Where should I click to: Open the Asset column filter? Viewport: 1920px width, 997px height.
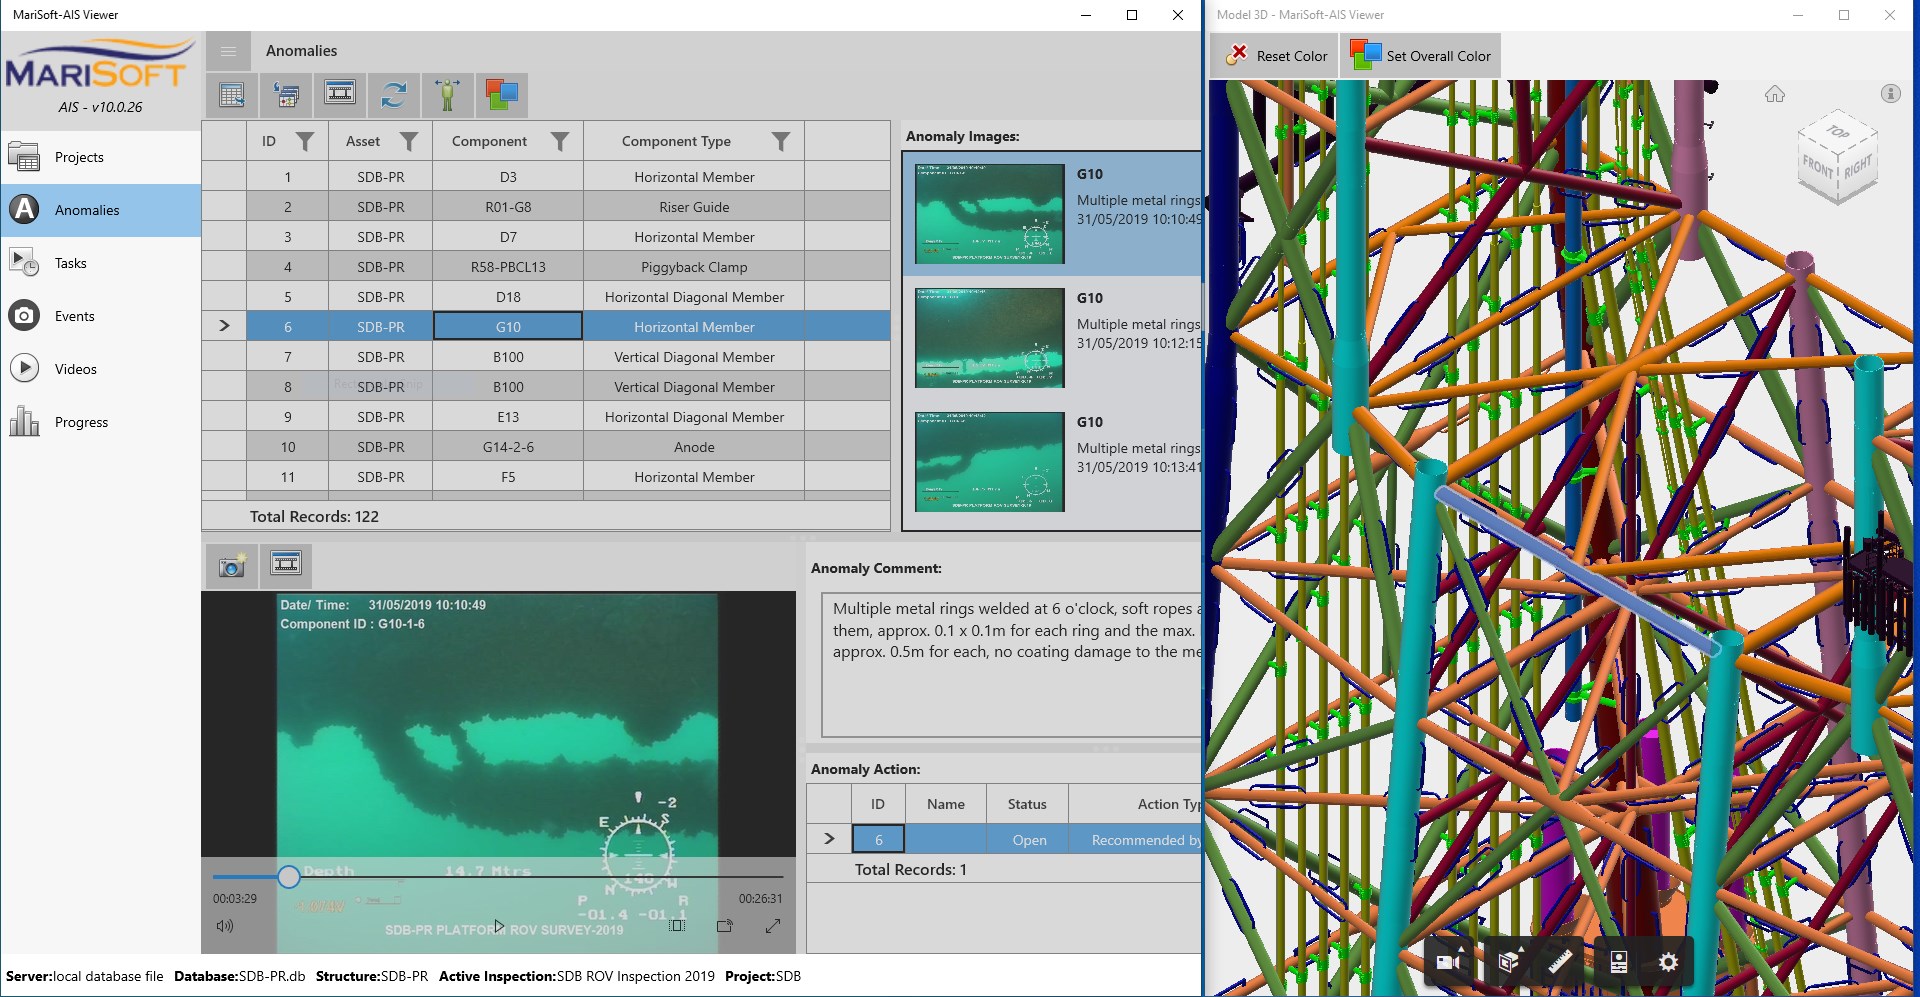[409, 142]
